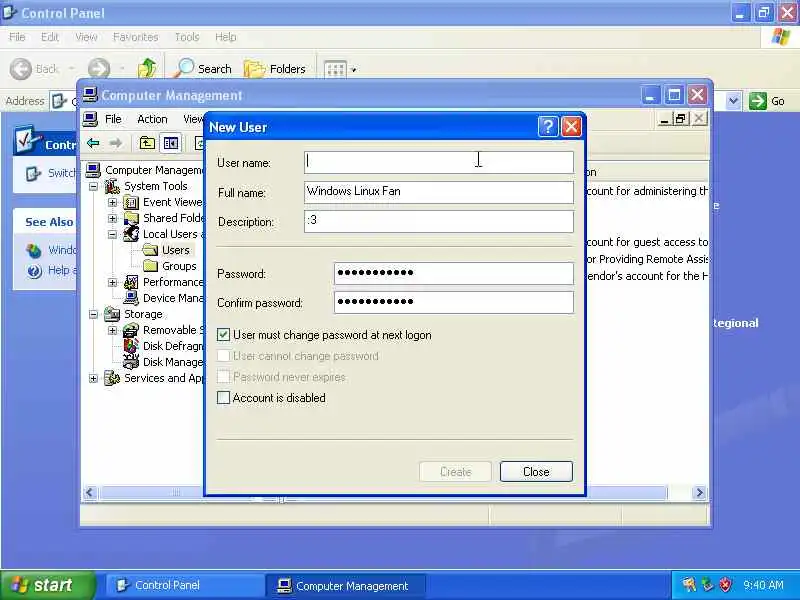This screenshot has height=600, width=800.
Task: Expand Services and Applications node
Action: [93, 378]
